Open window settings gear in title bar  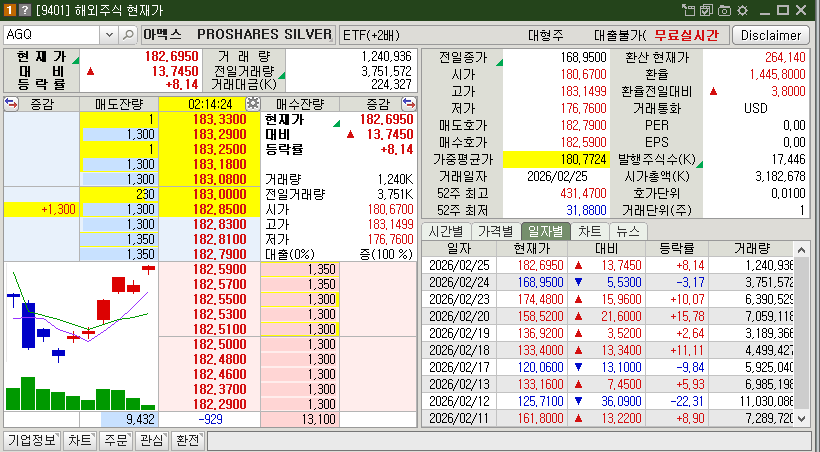pos(743,10)
